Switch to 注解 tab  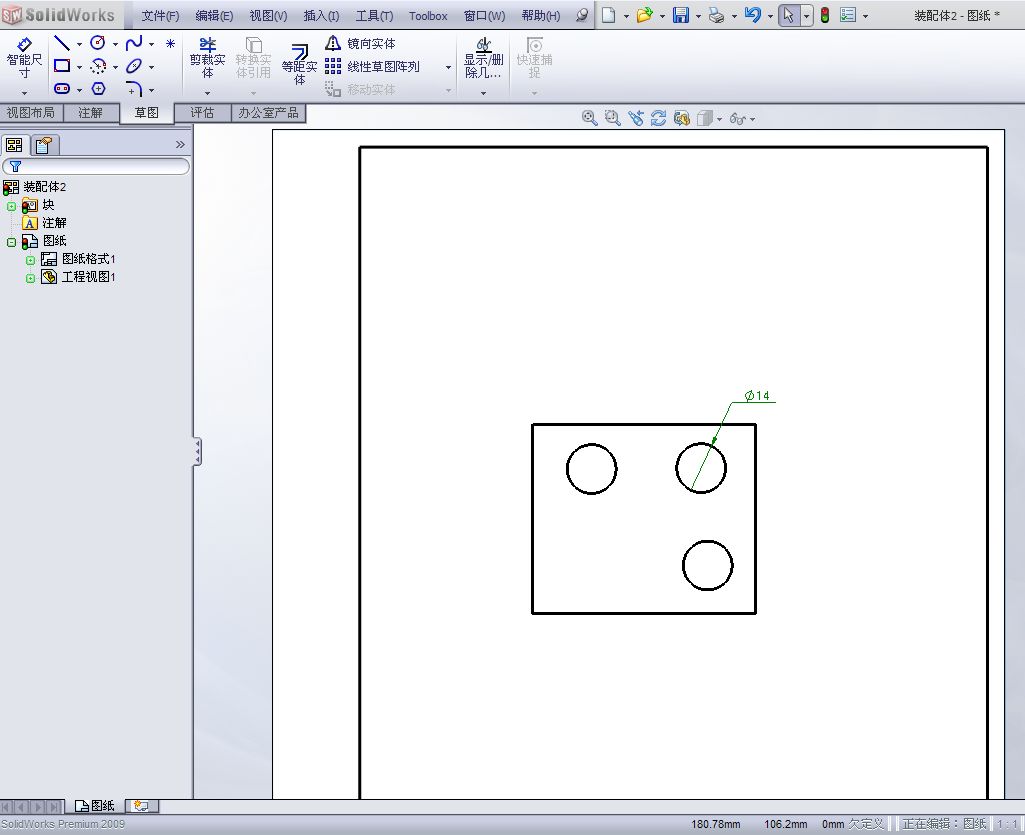click(90, 112)
